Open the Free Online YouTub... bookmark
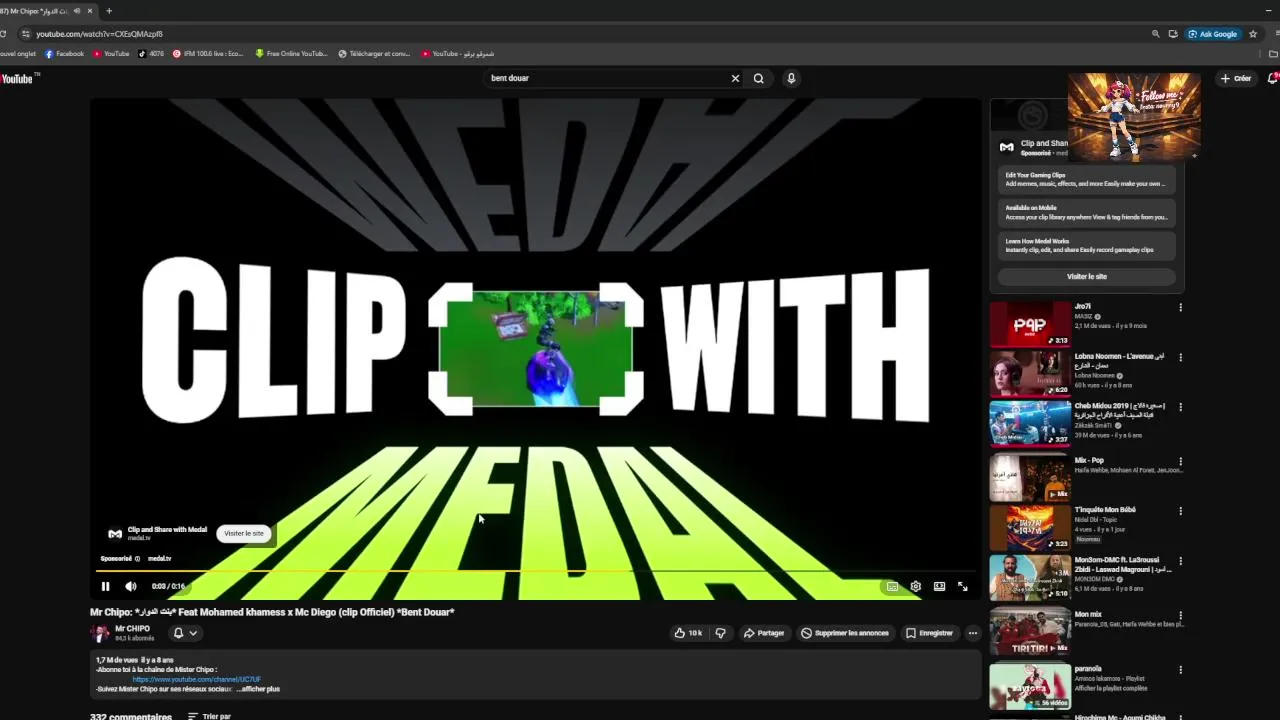Screen dimensions: 1280x720 [x=291, y=54]
